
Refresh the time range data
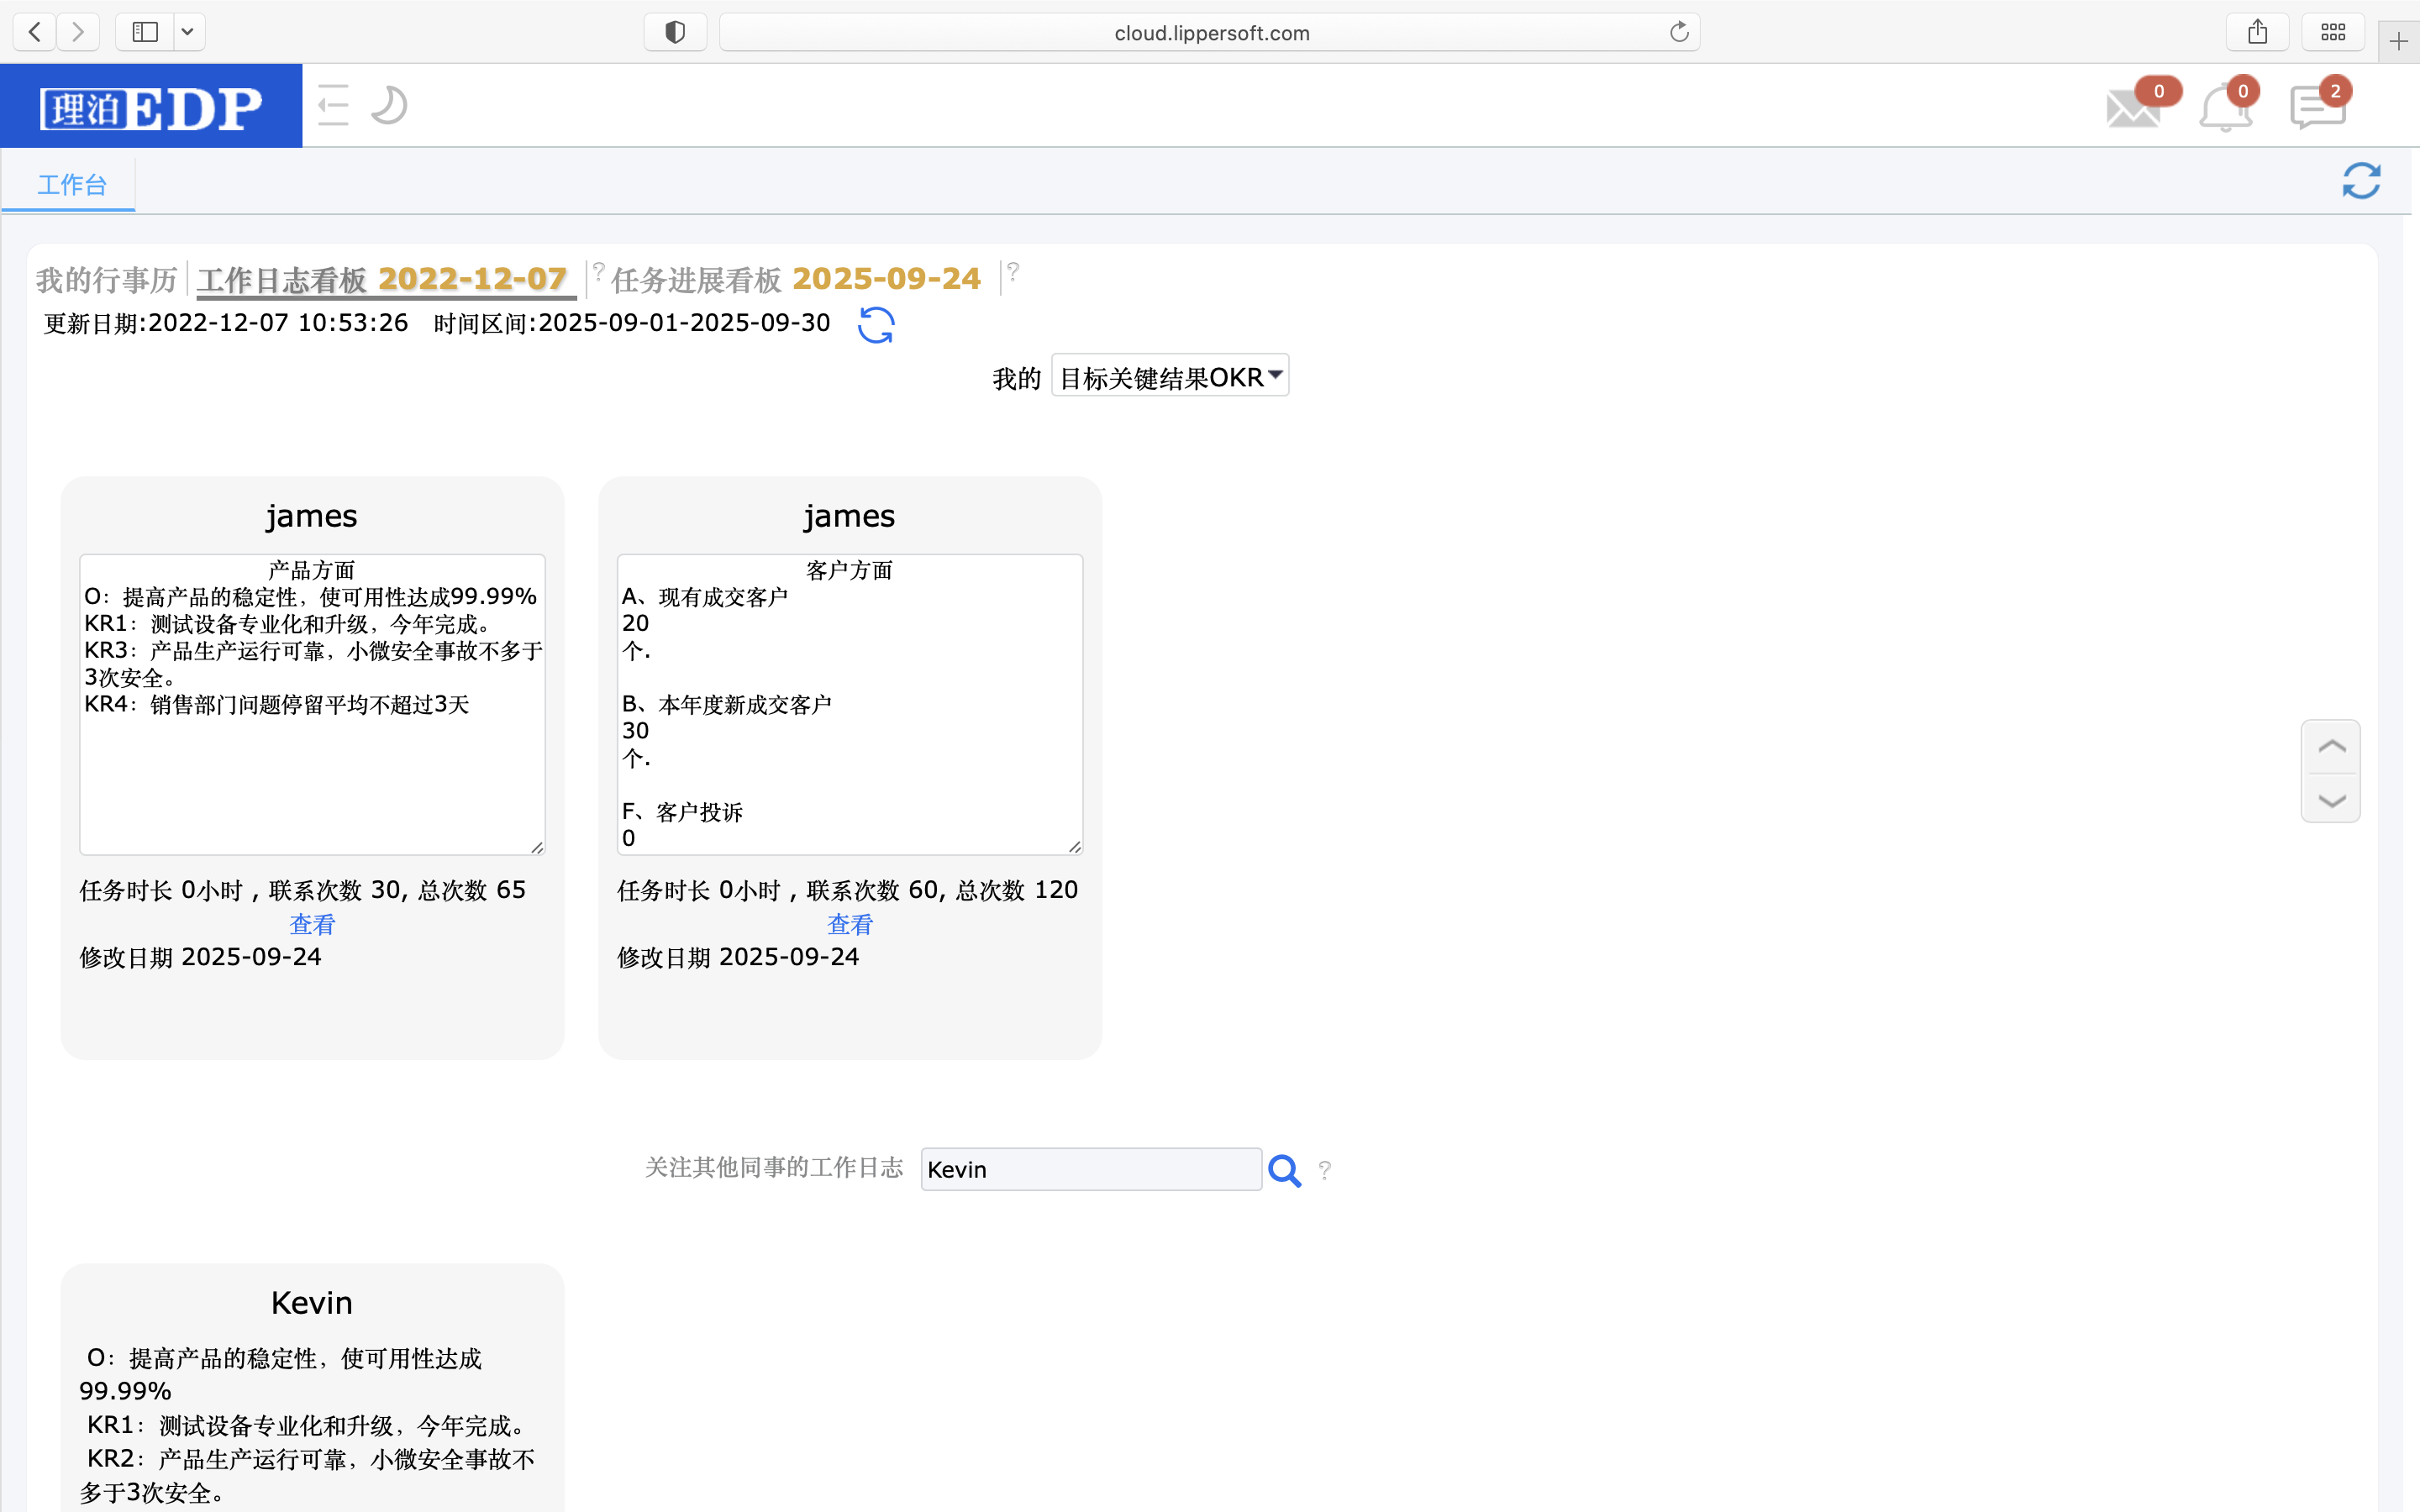tap(876, 325)
